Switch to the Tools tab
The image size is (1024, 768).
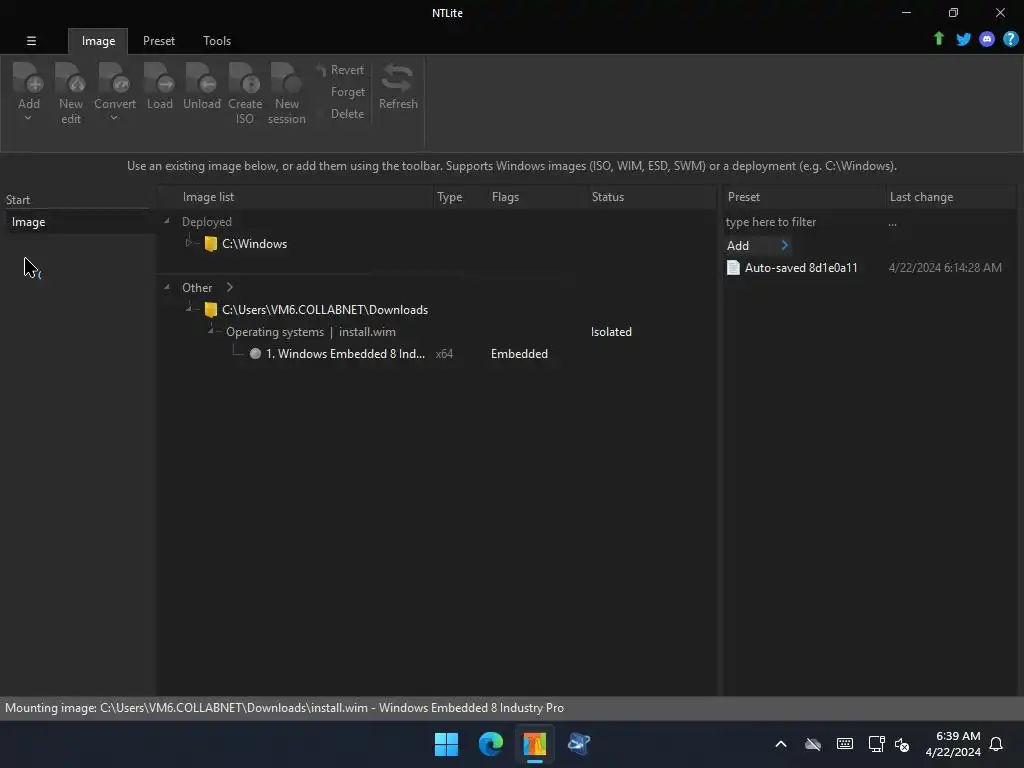coord(217,40)
